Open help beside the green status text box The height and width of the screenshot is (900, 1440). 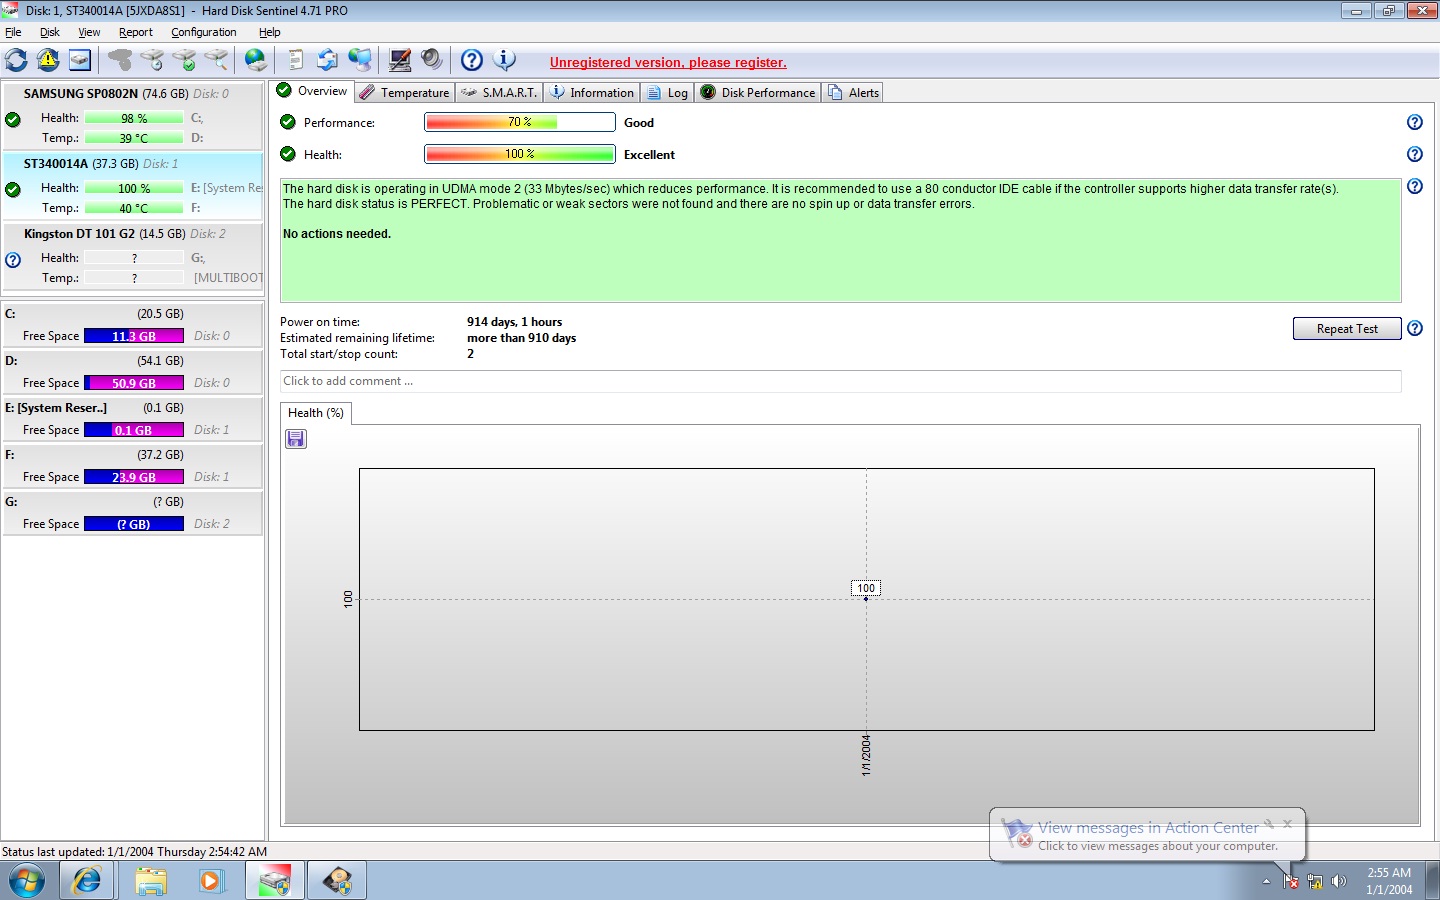coord(1415,186)
